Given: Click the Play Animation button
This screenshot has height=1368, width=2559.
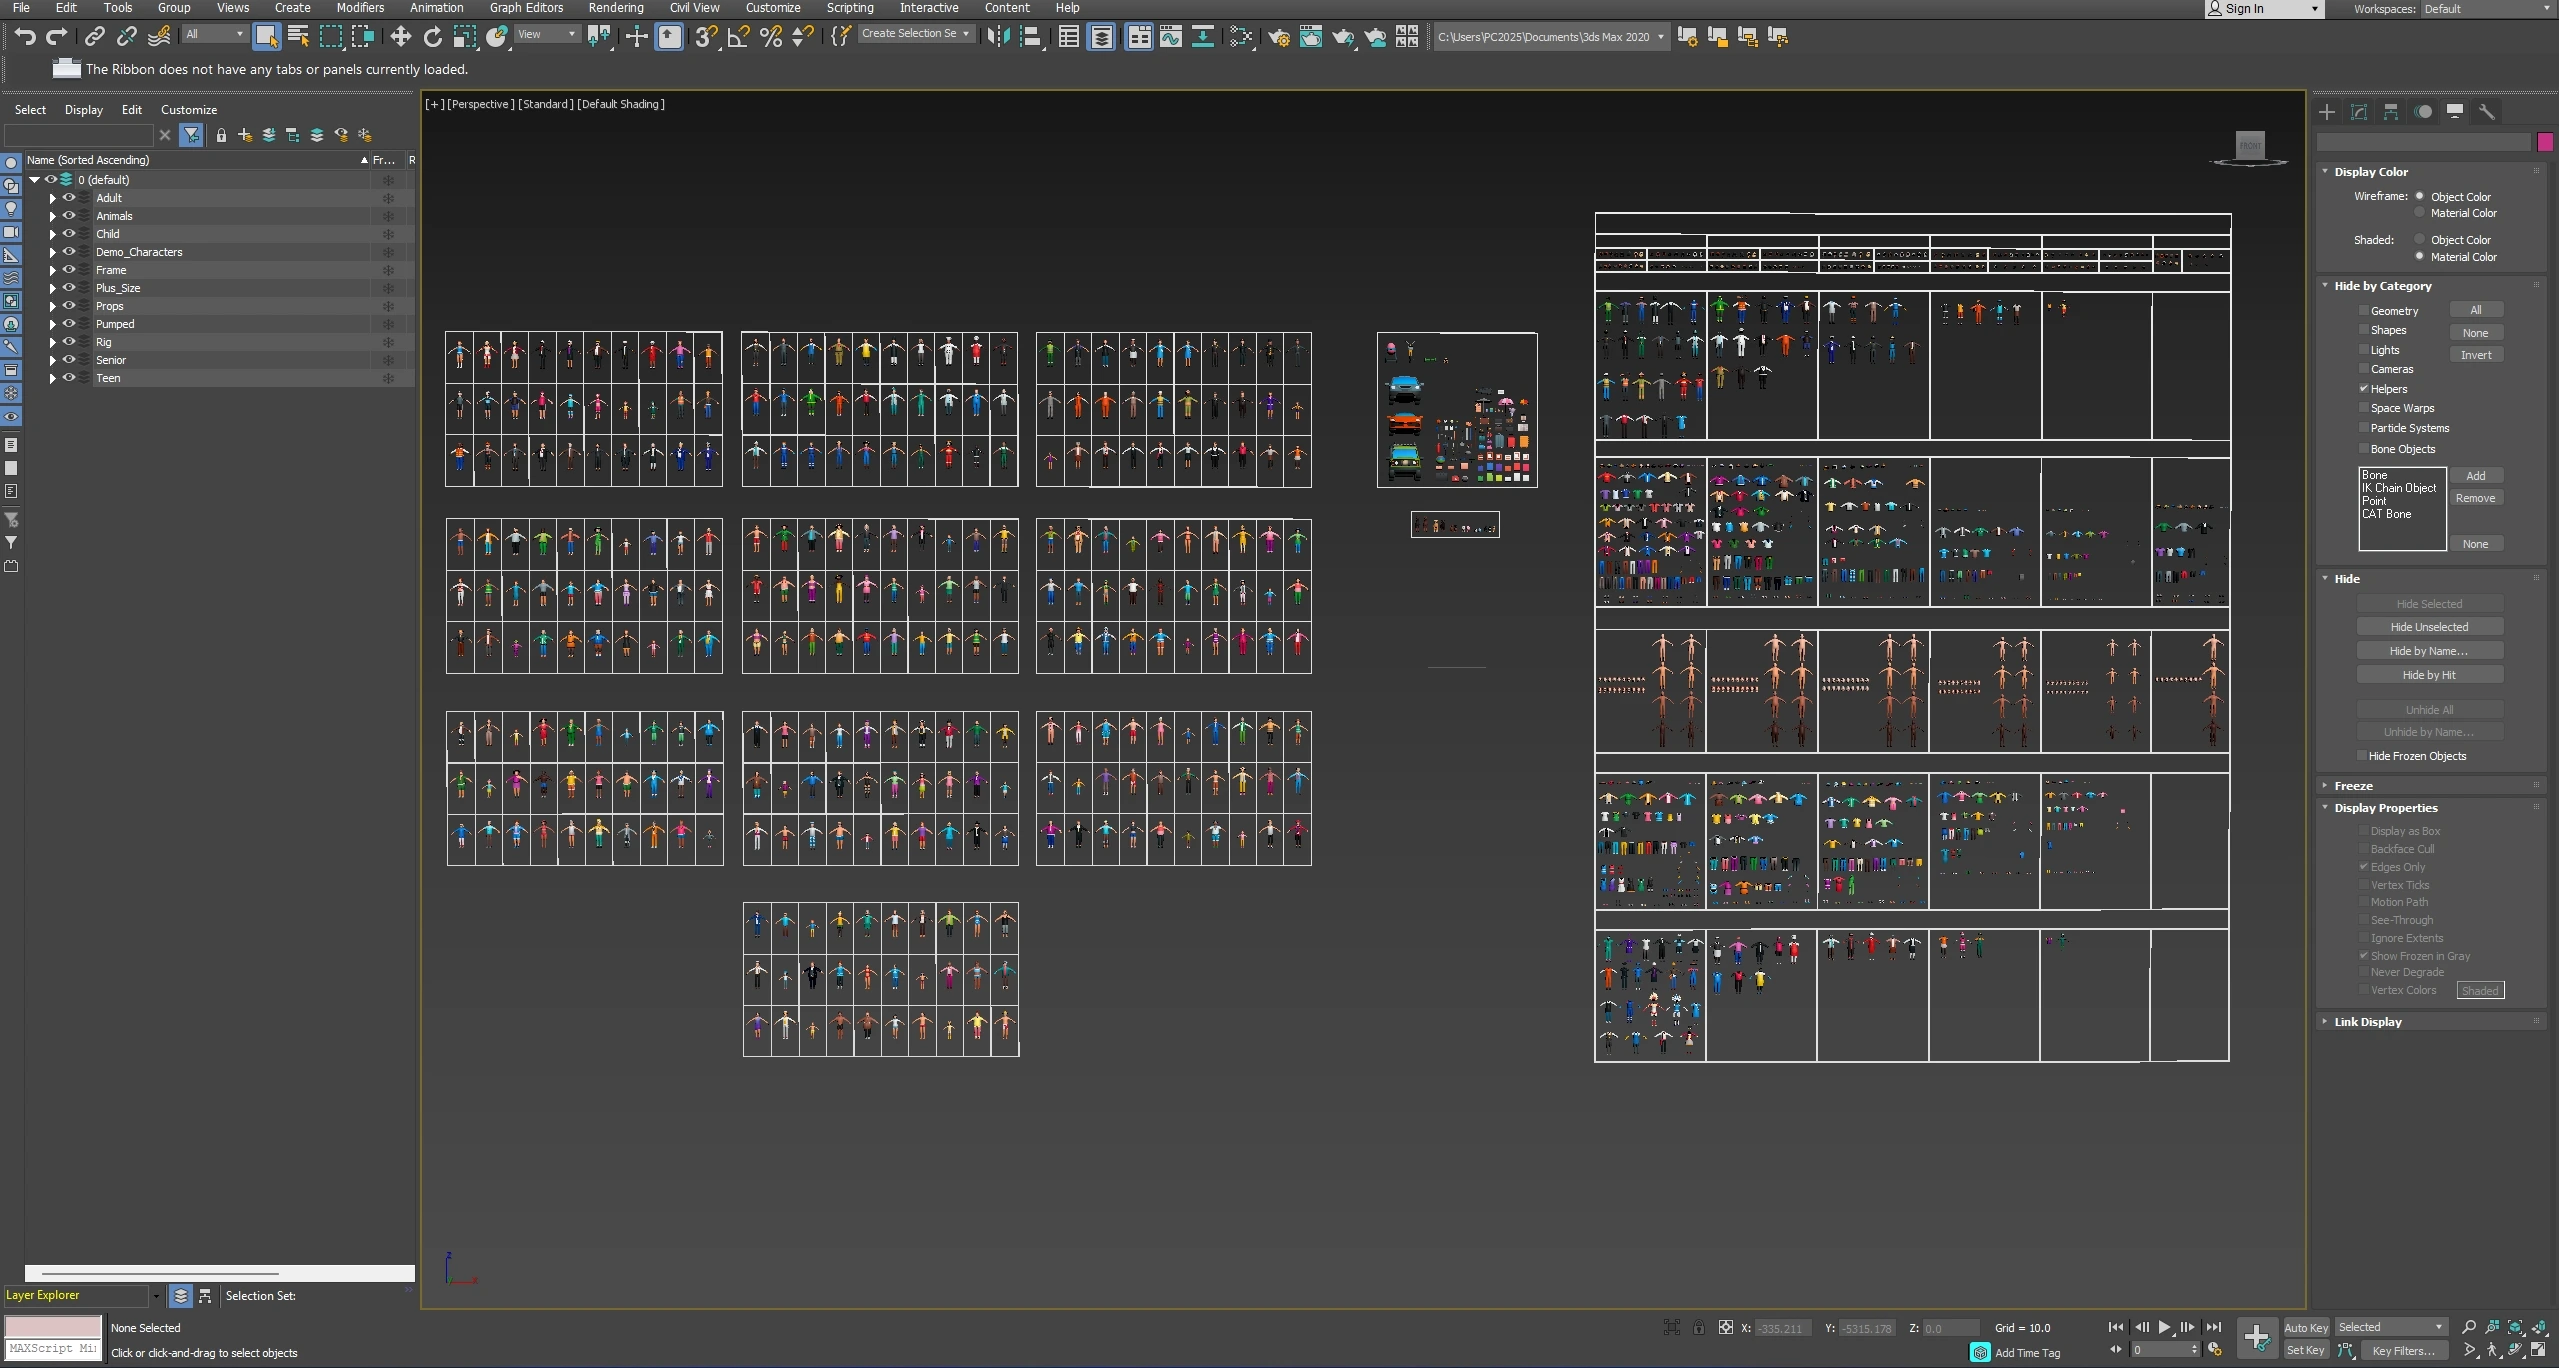Looking at the screenshot, I should pyautogui.click(x=2164, y=1327).
